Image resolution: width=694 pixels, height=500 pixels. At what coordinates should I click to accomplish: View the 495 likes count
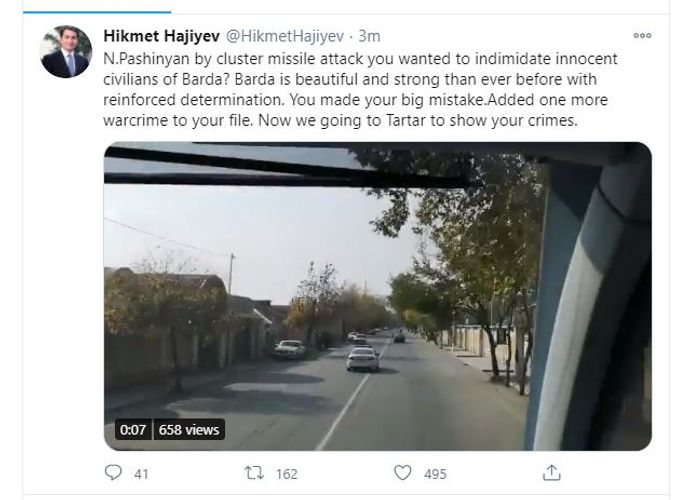435,474
